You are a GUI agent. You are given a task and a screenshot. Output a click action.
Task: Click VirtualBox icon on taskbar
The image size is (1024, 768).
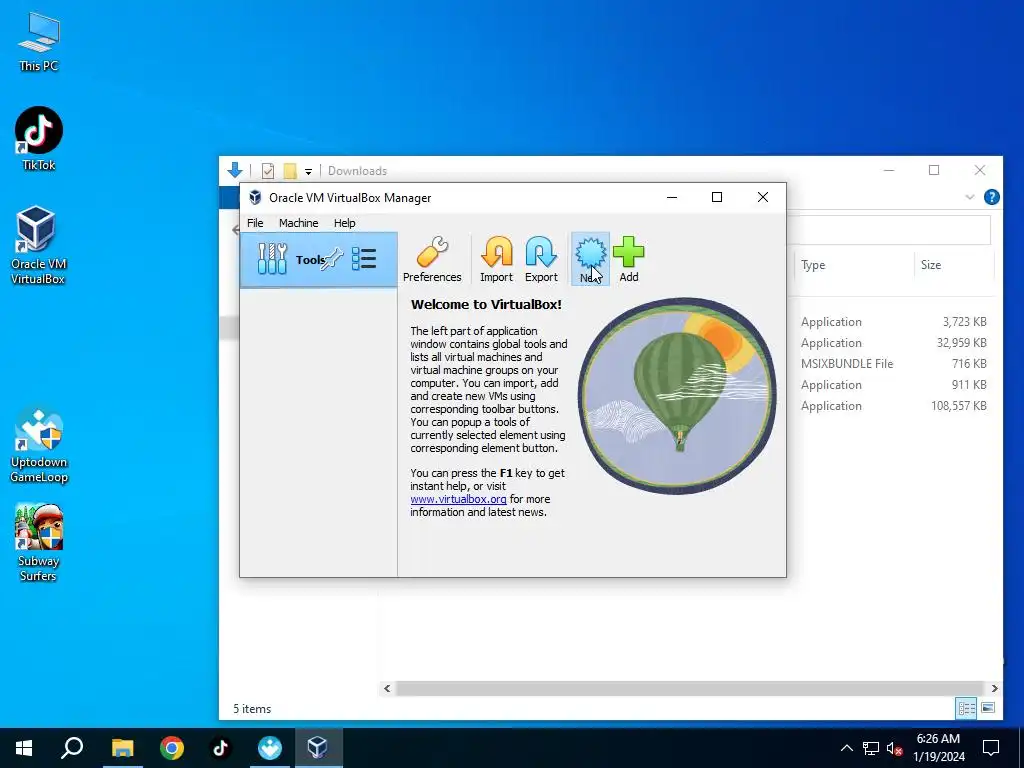pos(318,748)
